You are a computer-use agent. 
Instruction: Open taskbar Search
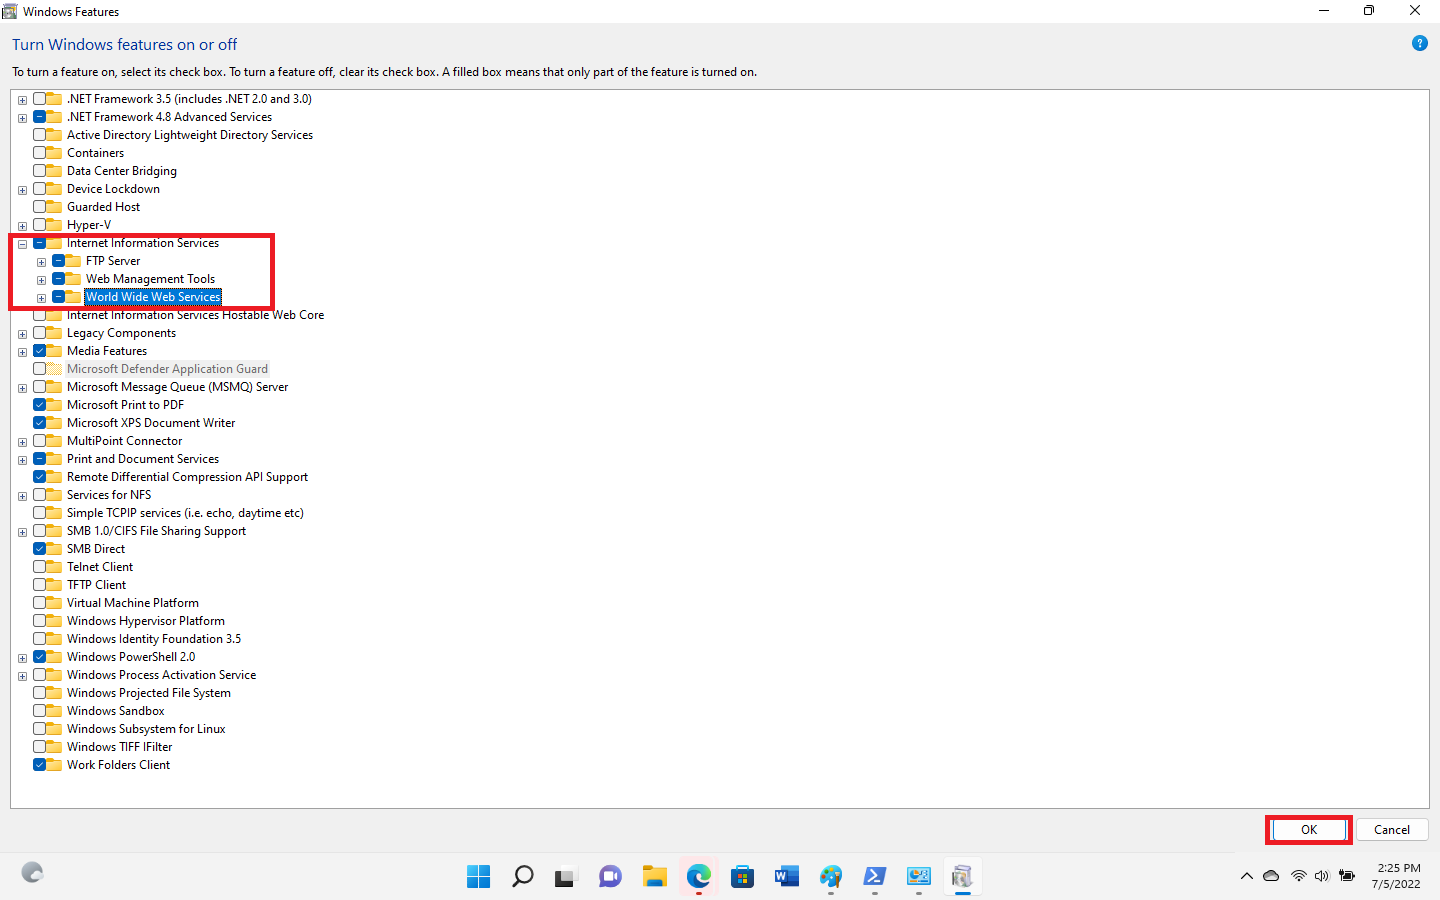point(522,877)
